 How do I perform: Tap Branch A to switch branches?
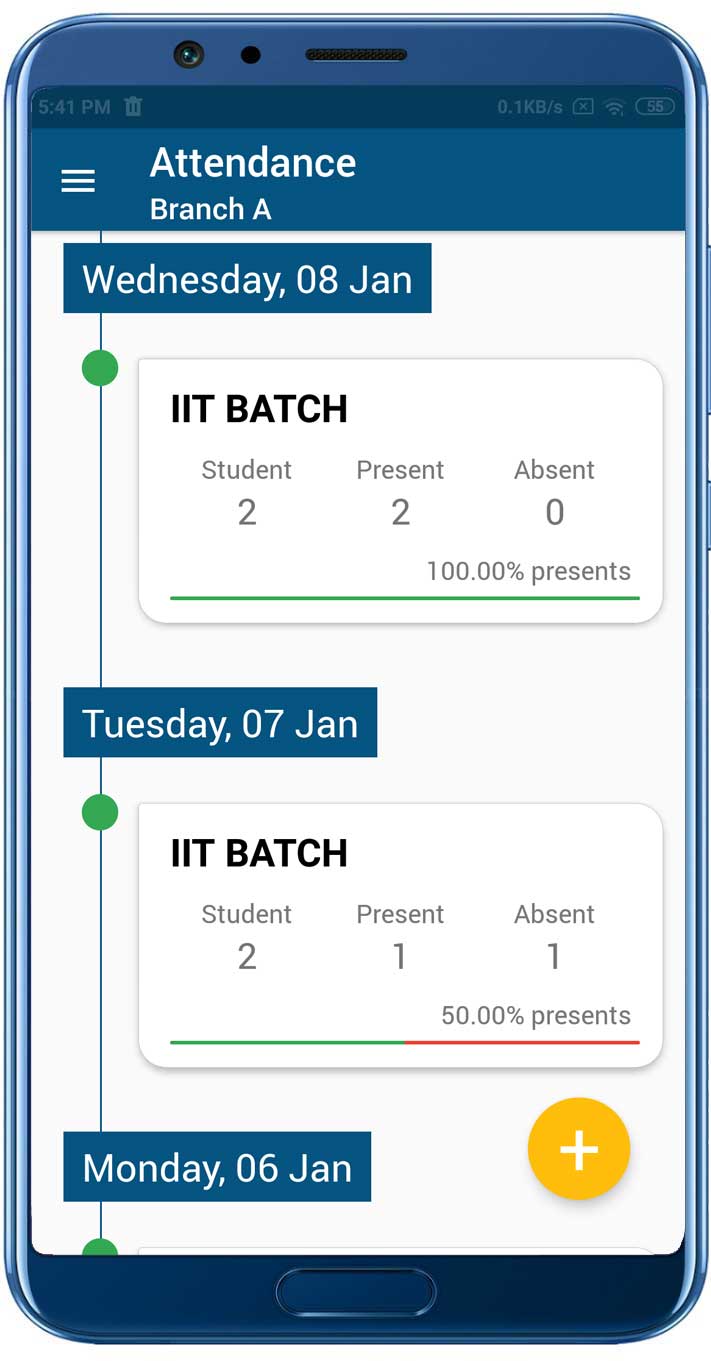point(212,210)
